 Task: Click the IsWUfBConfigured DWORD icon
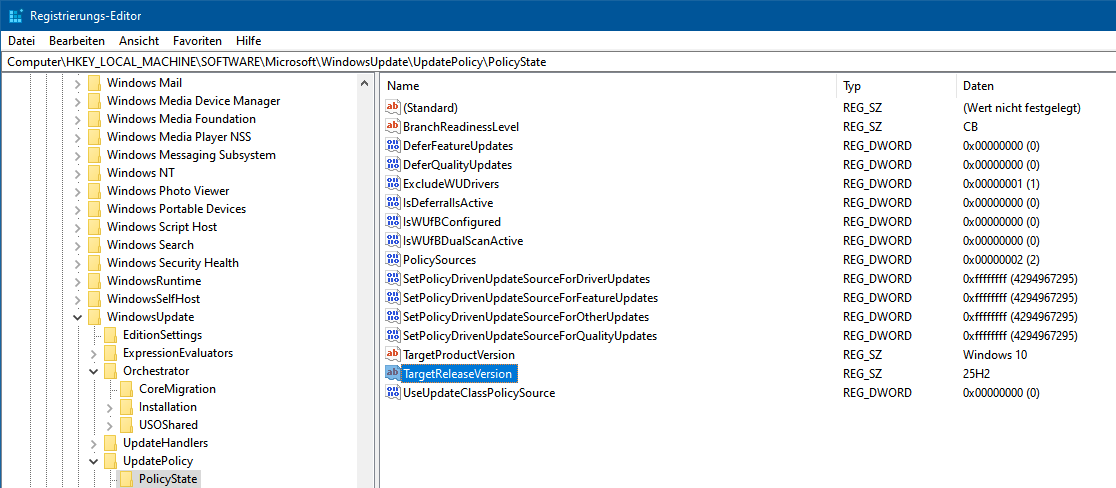click(392, 221)
